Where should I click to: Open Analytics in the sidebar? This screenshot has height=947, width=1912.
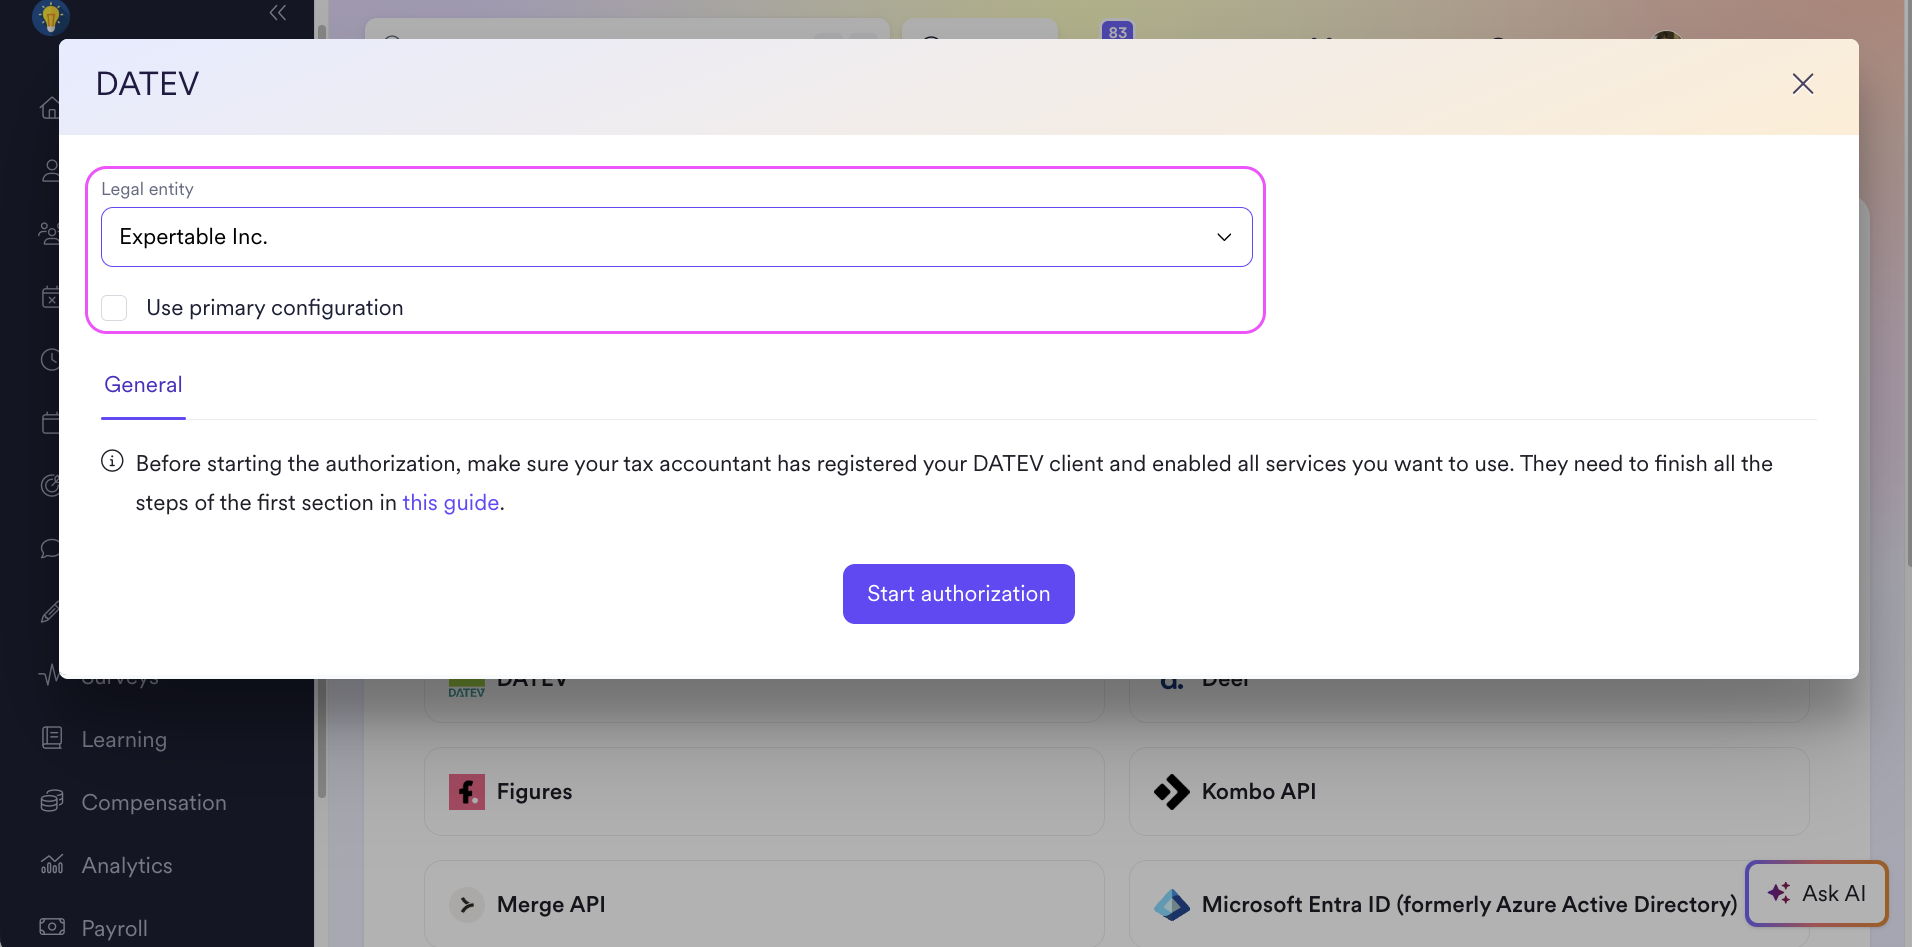(x=127, y=866)
